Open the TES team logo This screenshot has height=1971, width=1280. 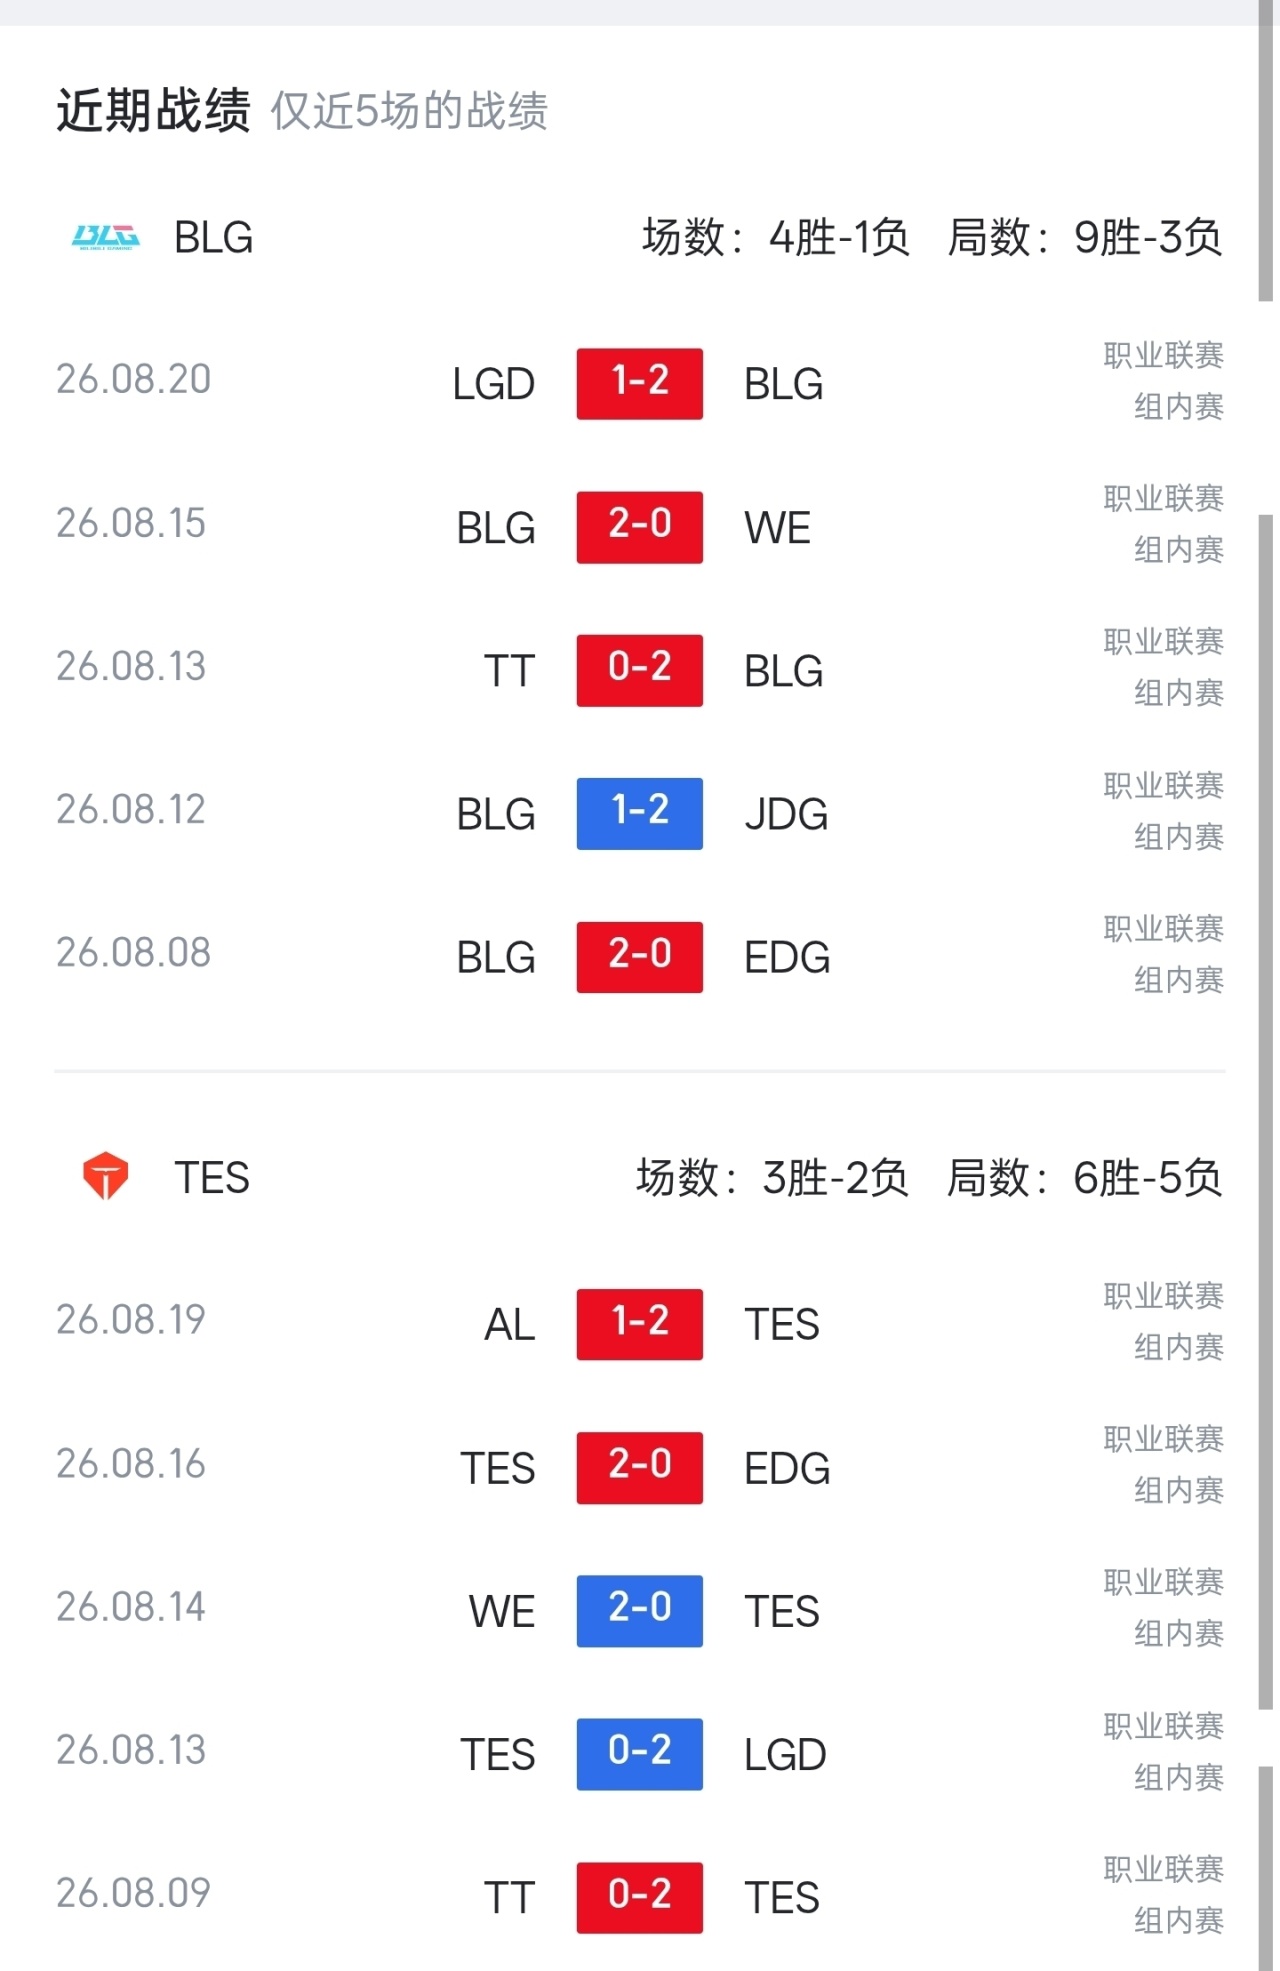[x=105, y=1176]
